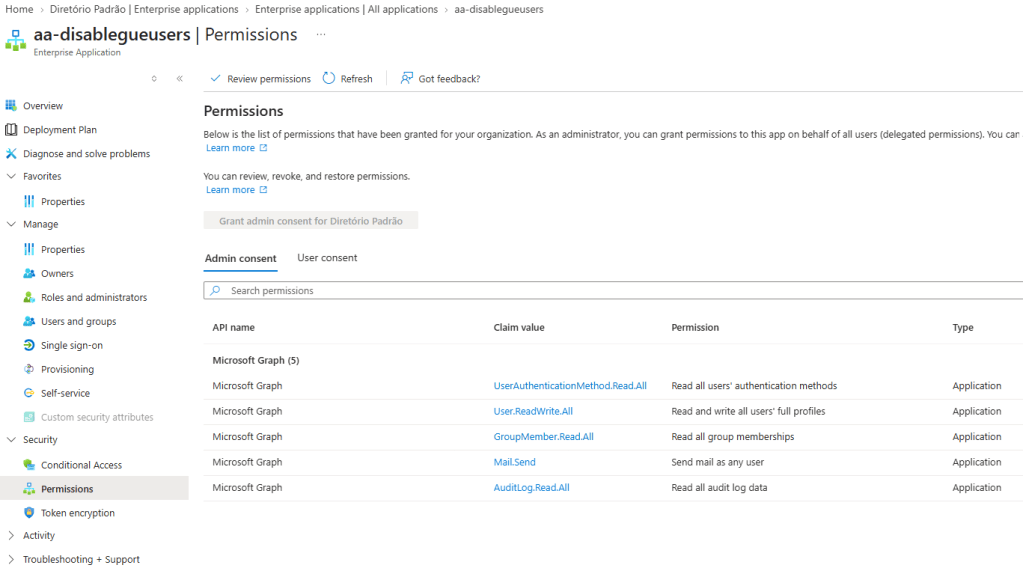
Task: Select the Single sign-on icon
Action: tap(29, 345)
